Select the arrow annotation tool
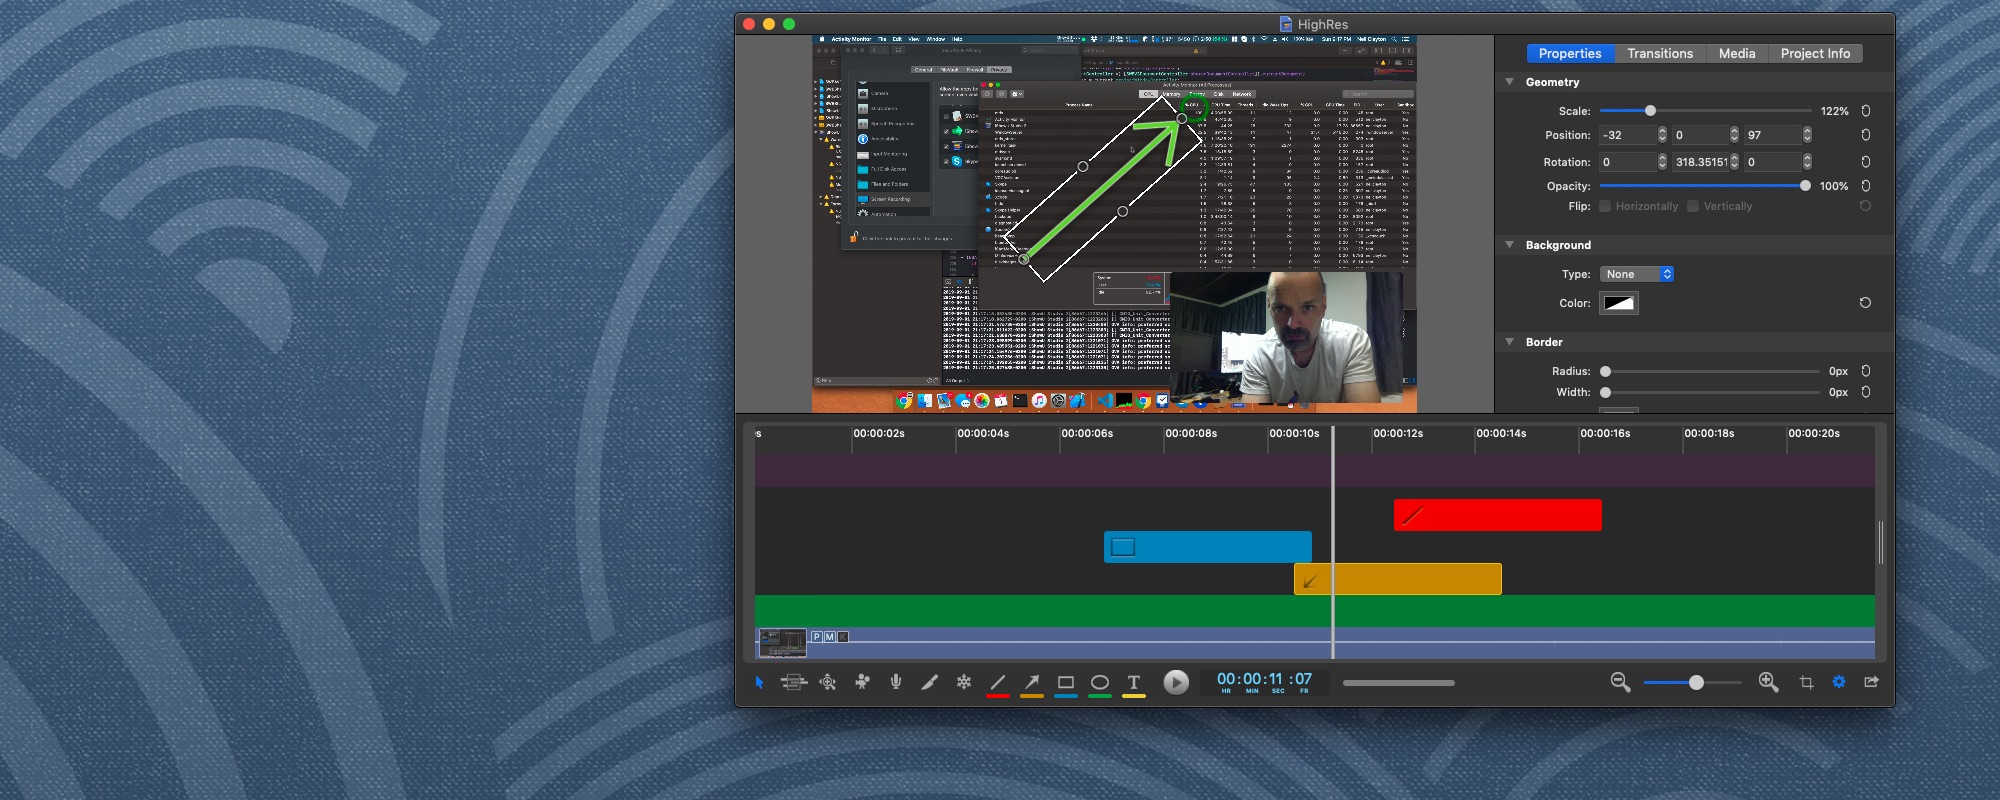This screenshot has height=800, width=2000. pos(1032,682)
